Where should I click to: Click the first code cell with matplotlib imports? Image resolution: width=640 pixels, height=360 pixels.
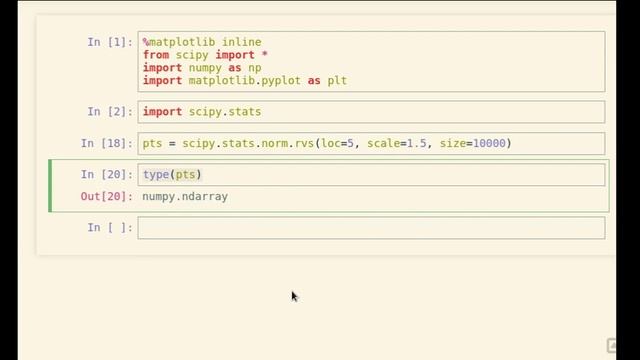point(371,61)
